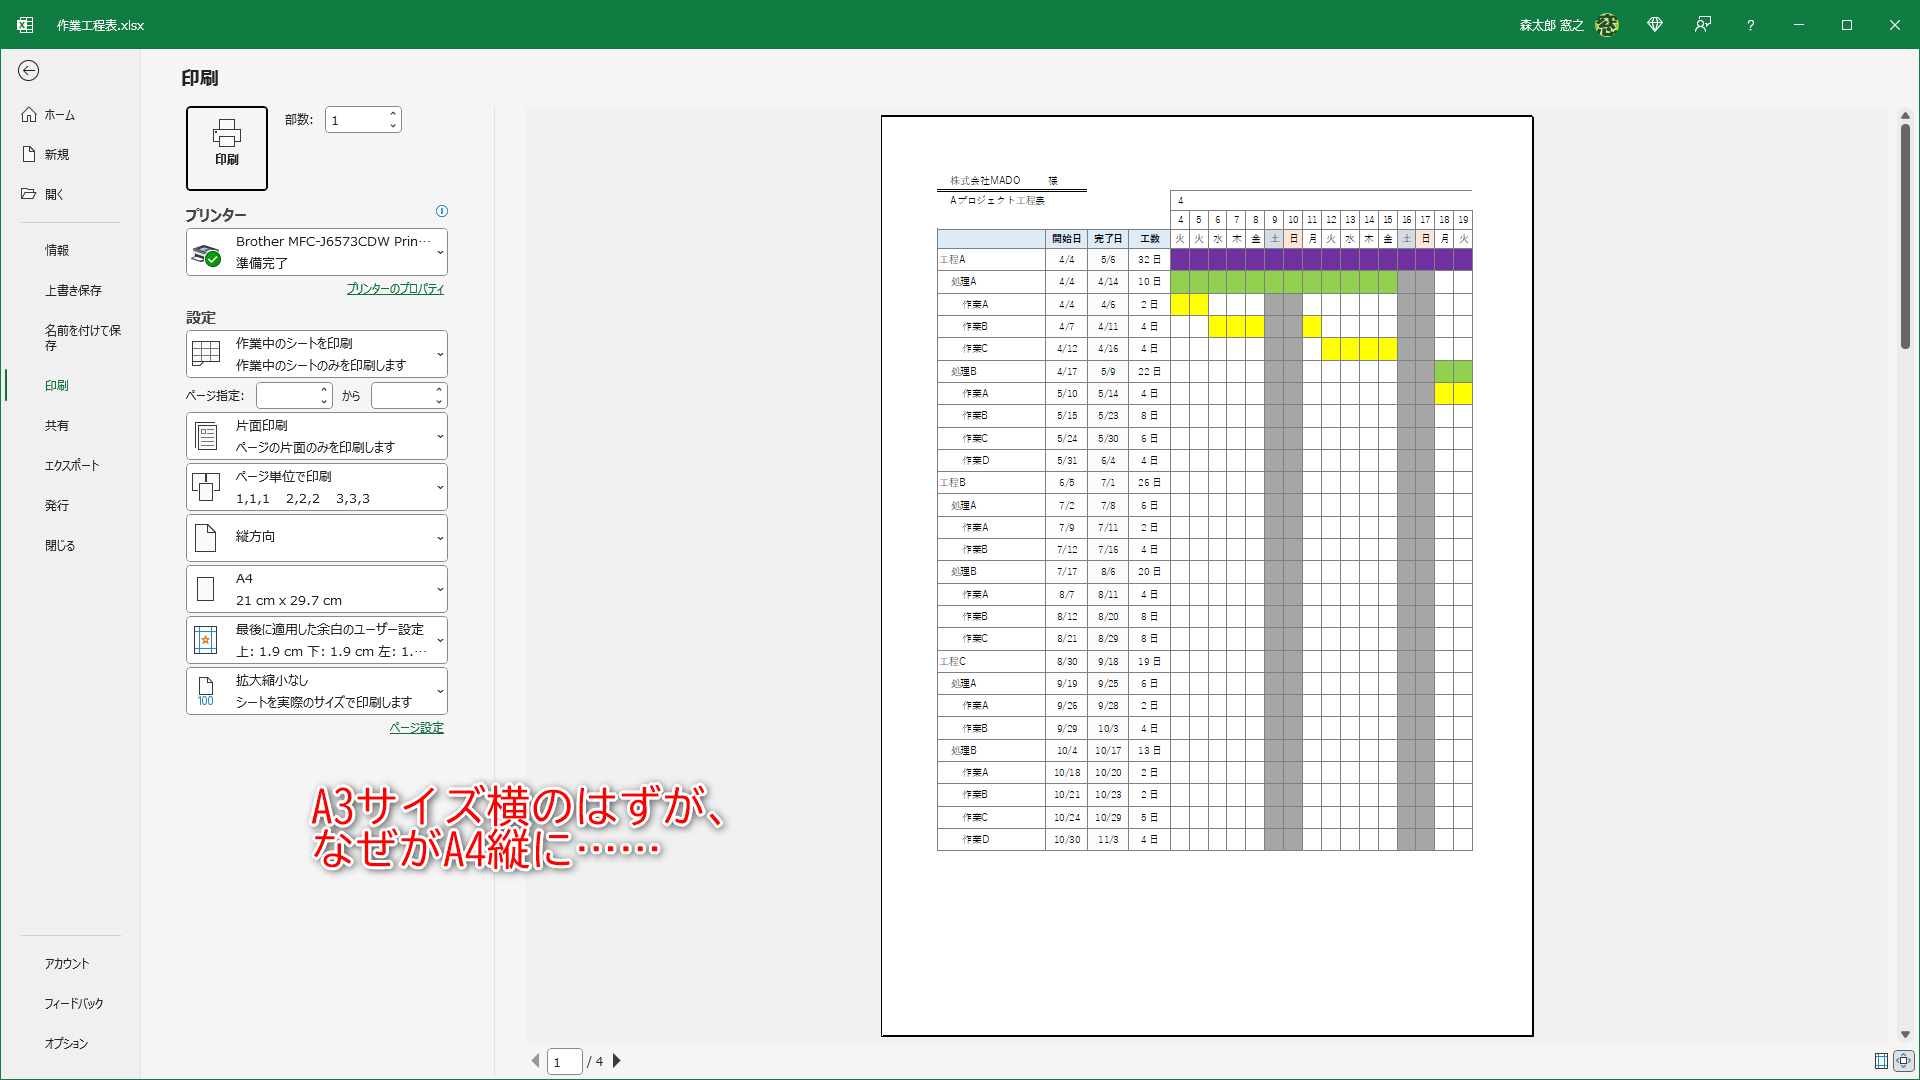Open Help with the question mark icon
This screenshot has width=1920, height=1080.
1750,25
